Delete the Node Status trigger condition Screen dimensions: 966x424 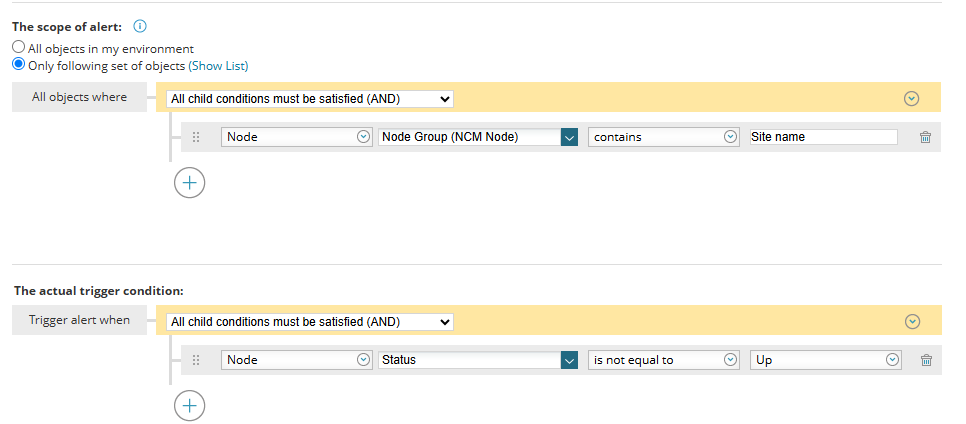925,361
